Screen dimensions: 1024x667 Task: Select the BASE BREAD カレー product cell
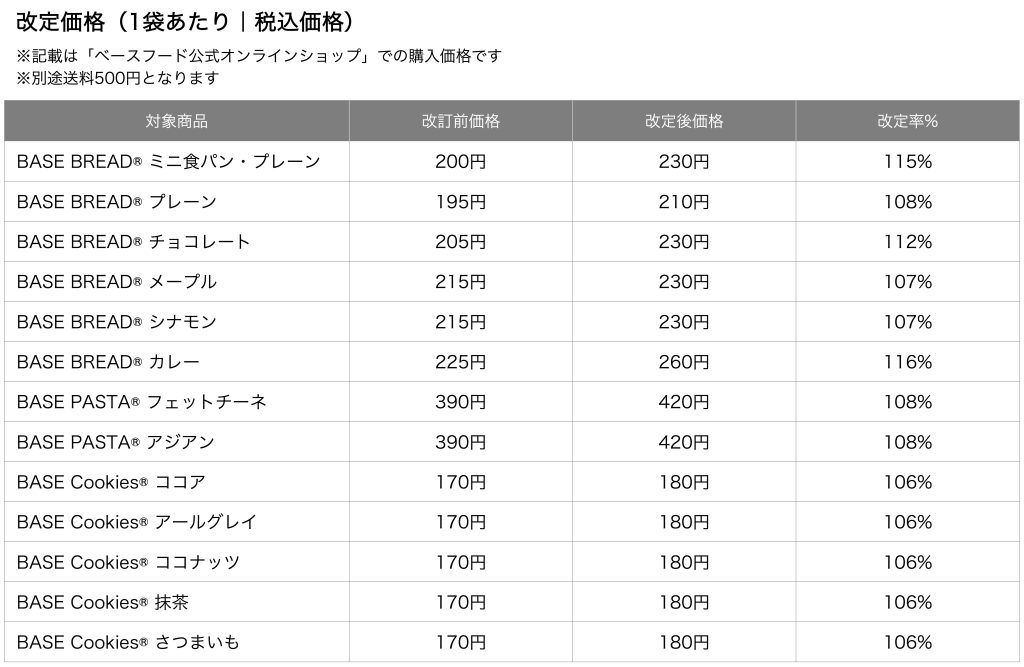tap(176, 362)
